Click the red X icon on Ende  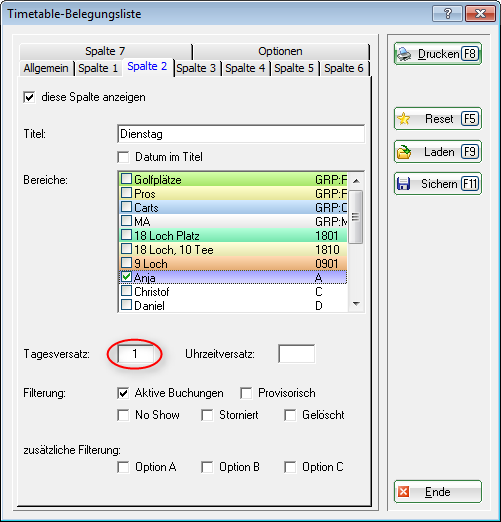(404, 492)
